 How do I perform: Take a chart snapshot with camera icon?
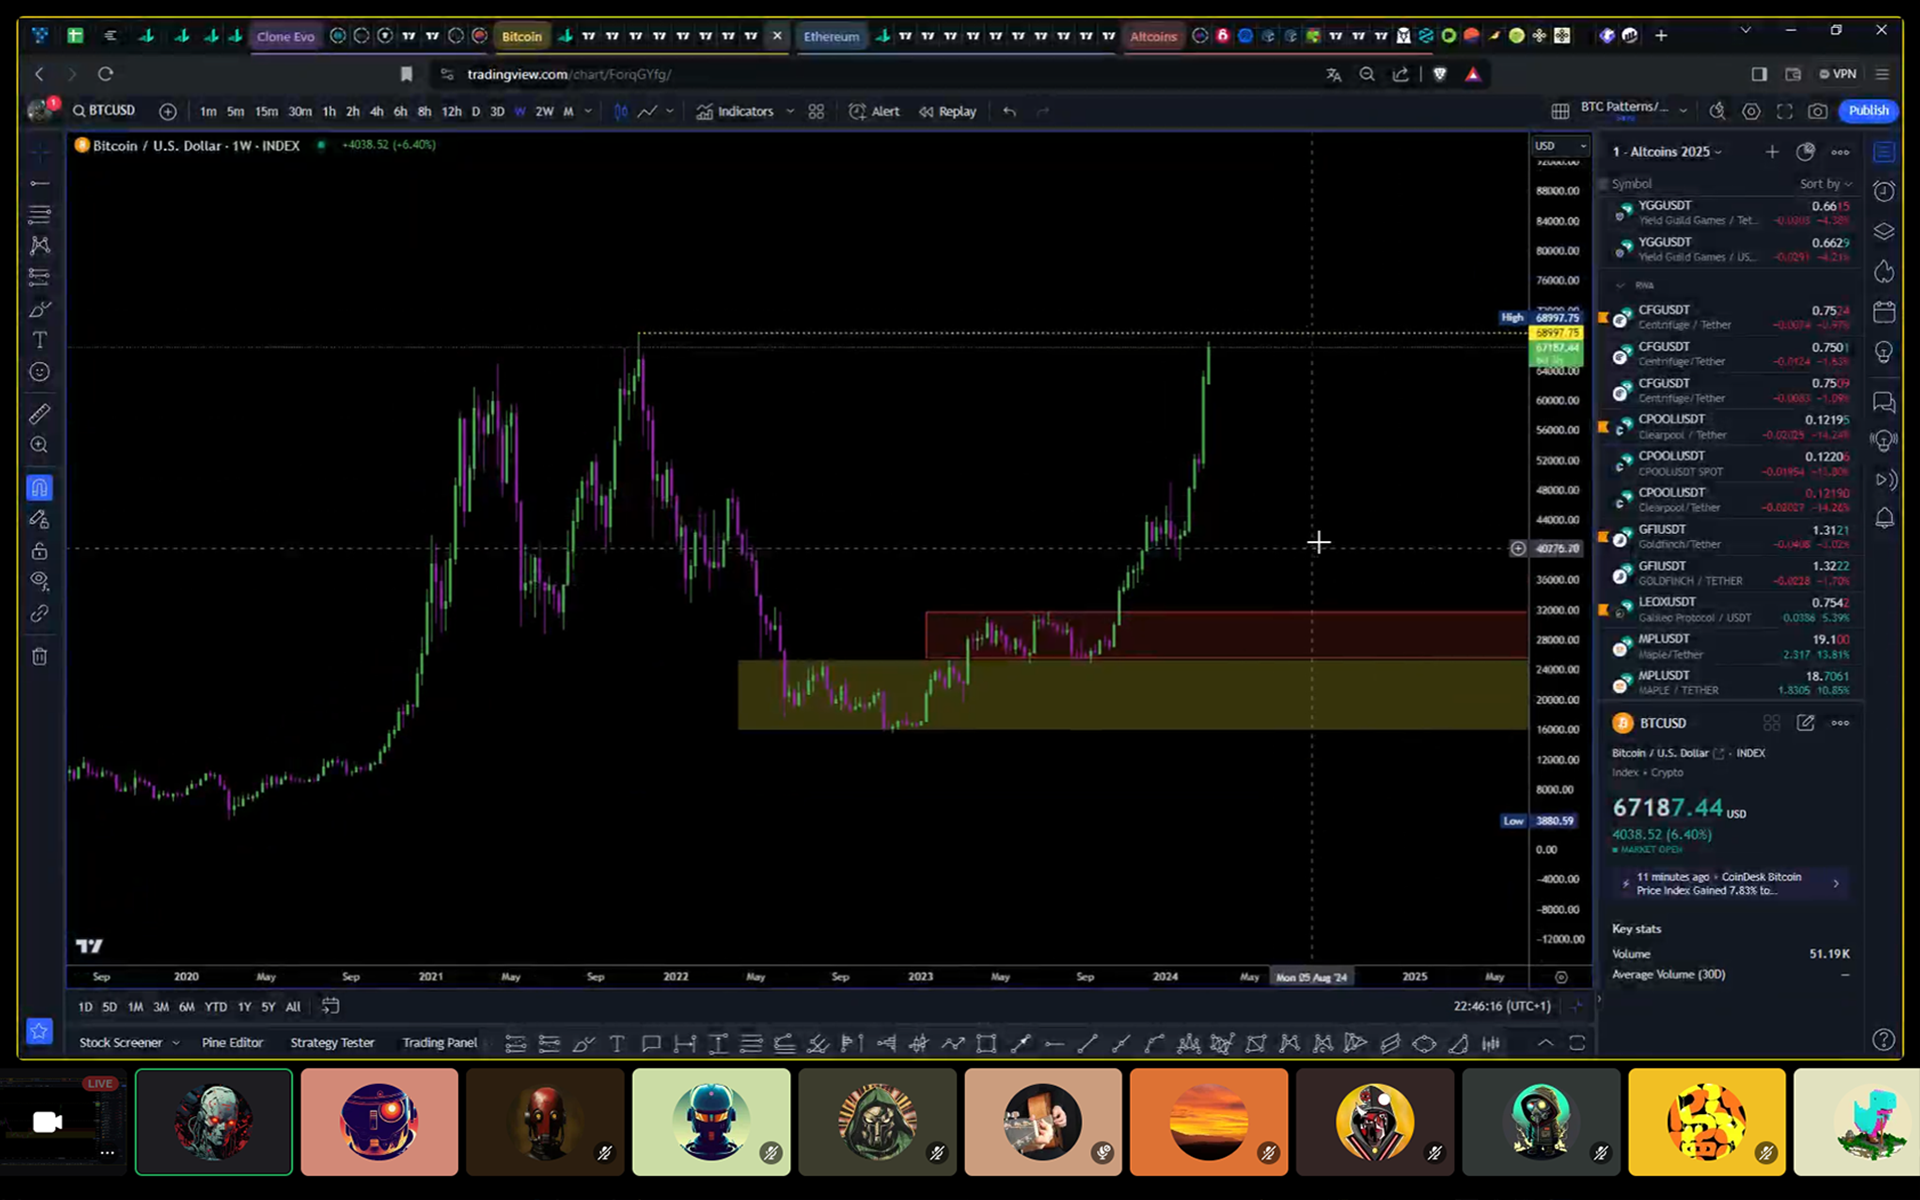pos(1817,111)
